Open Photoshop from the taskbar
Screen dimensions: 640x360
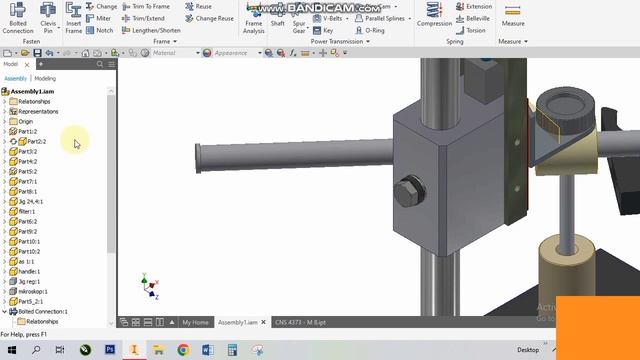pyautogui.click(x=110, y=350)
